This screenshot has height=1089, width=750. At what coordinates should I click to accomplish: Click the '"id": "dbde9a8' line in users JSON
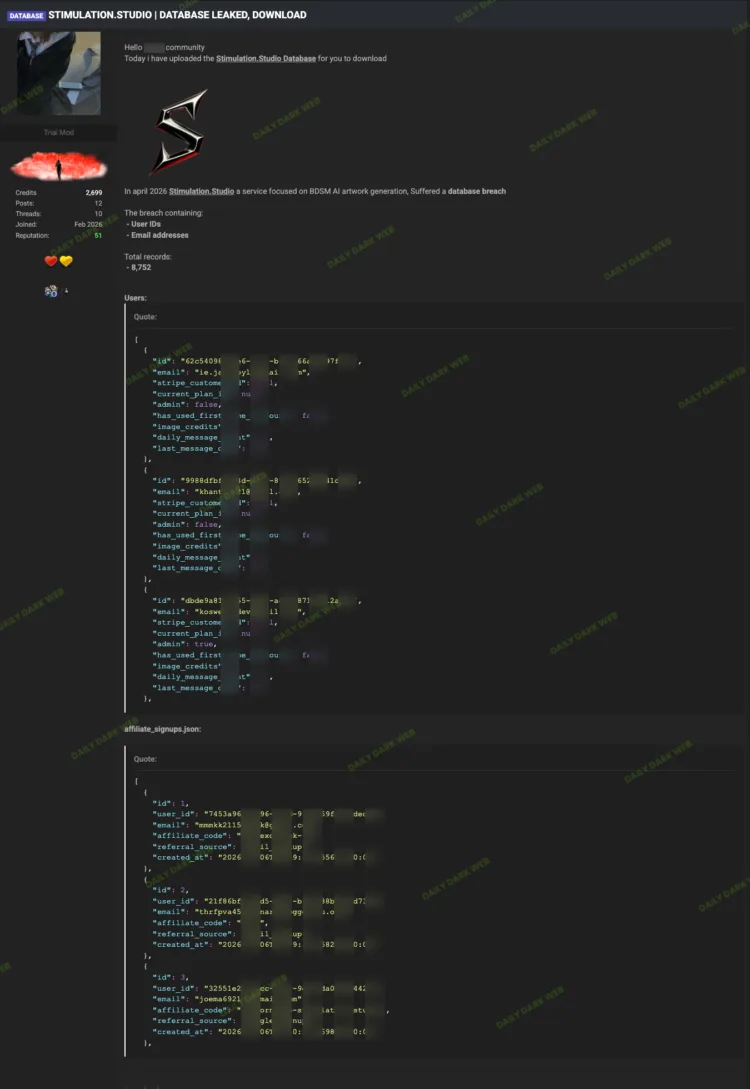256,601
